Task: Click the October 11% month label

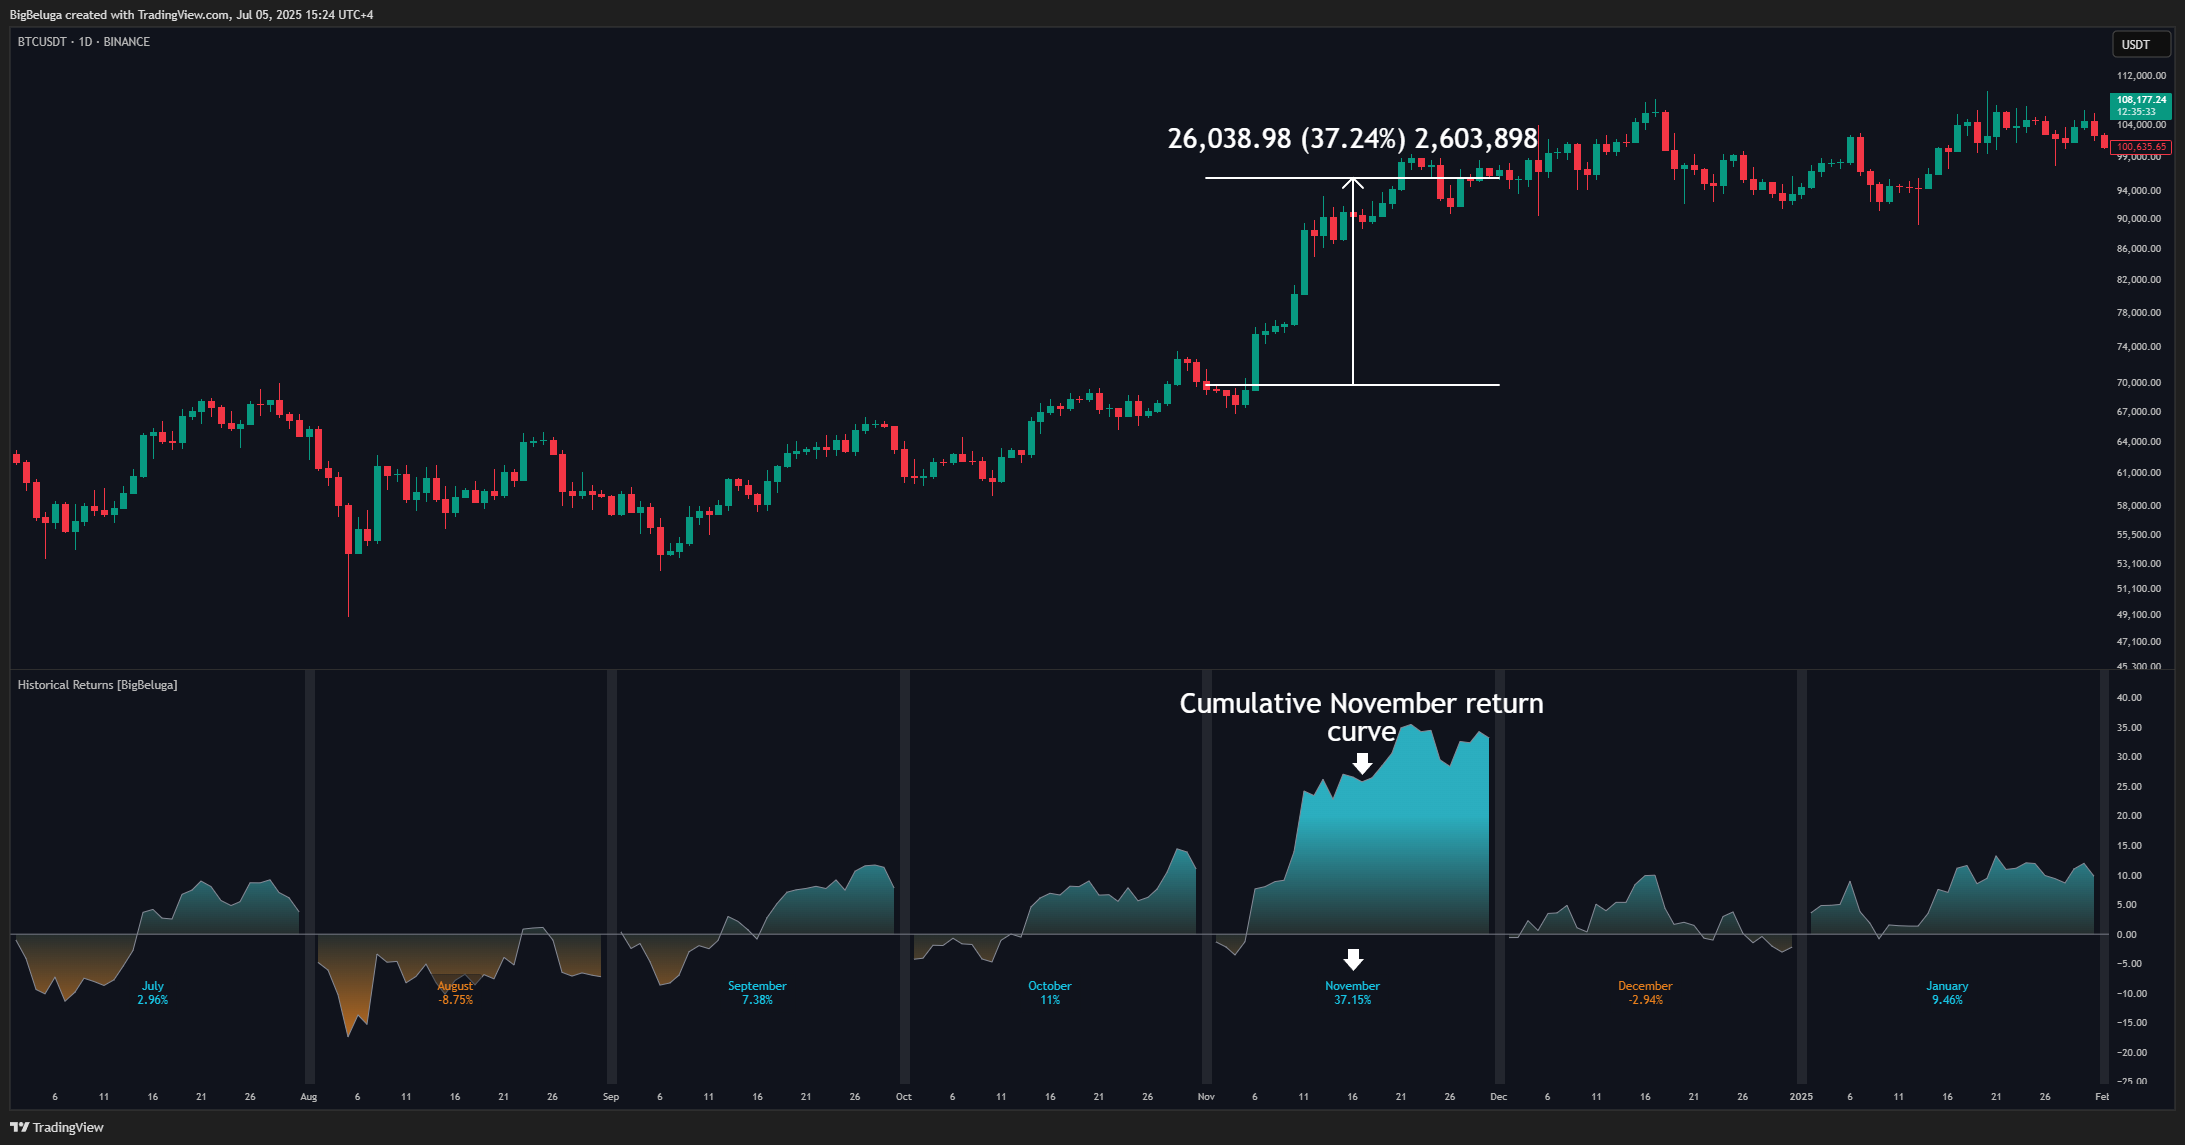Action: tap(1050, 993)
